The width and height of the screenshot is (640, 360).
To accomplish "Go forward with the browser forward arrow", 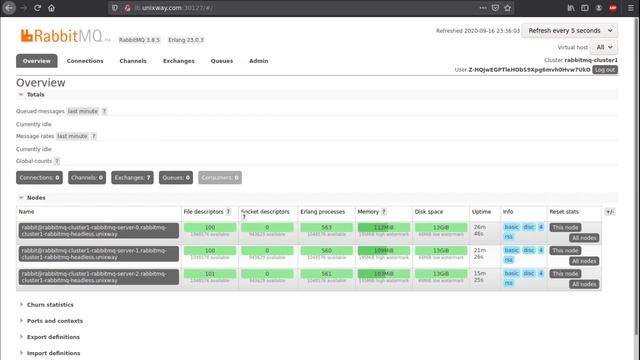I will tap(24, 8).
